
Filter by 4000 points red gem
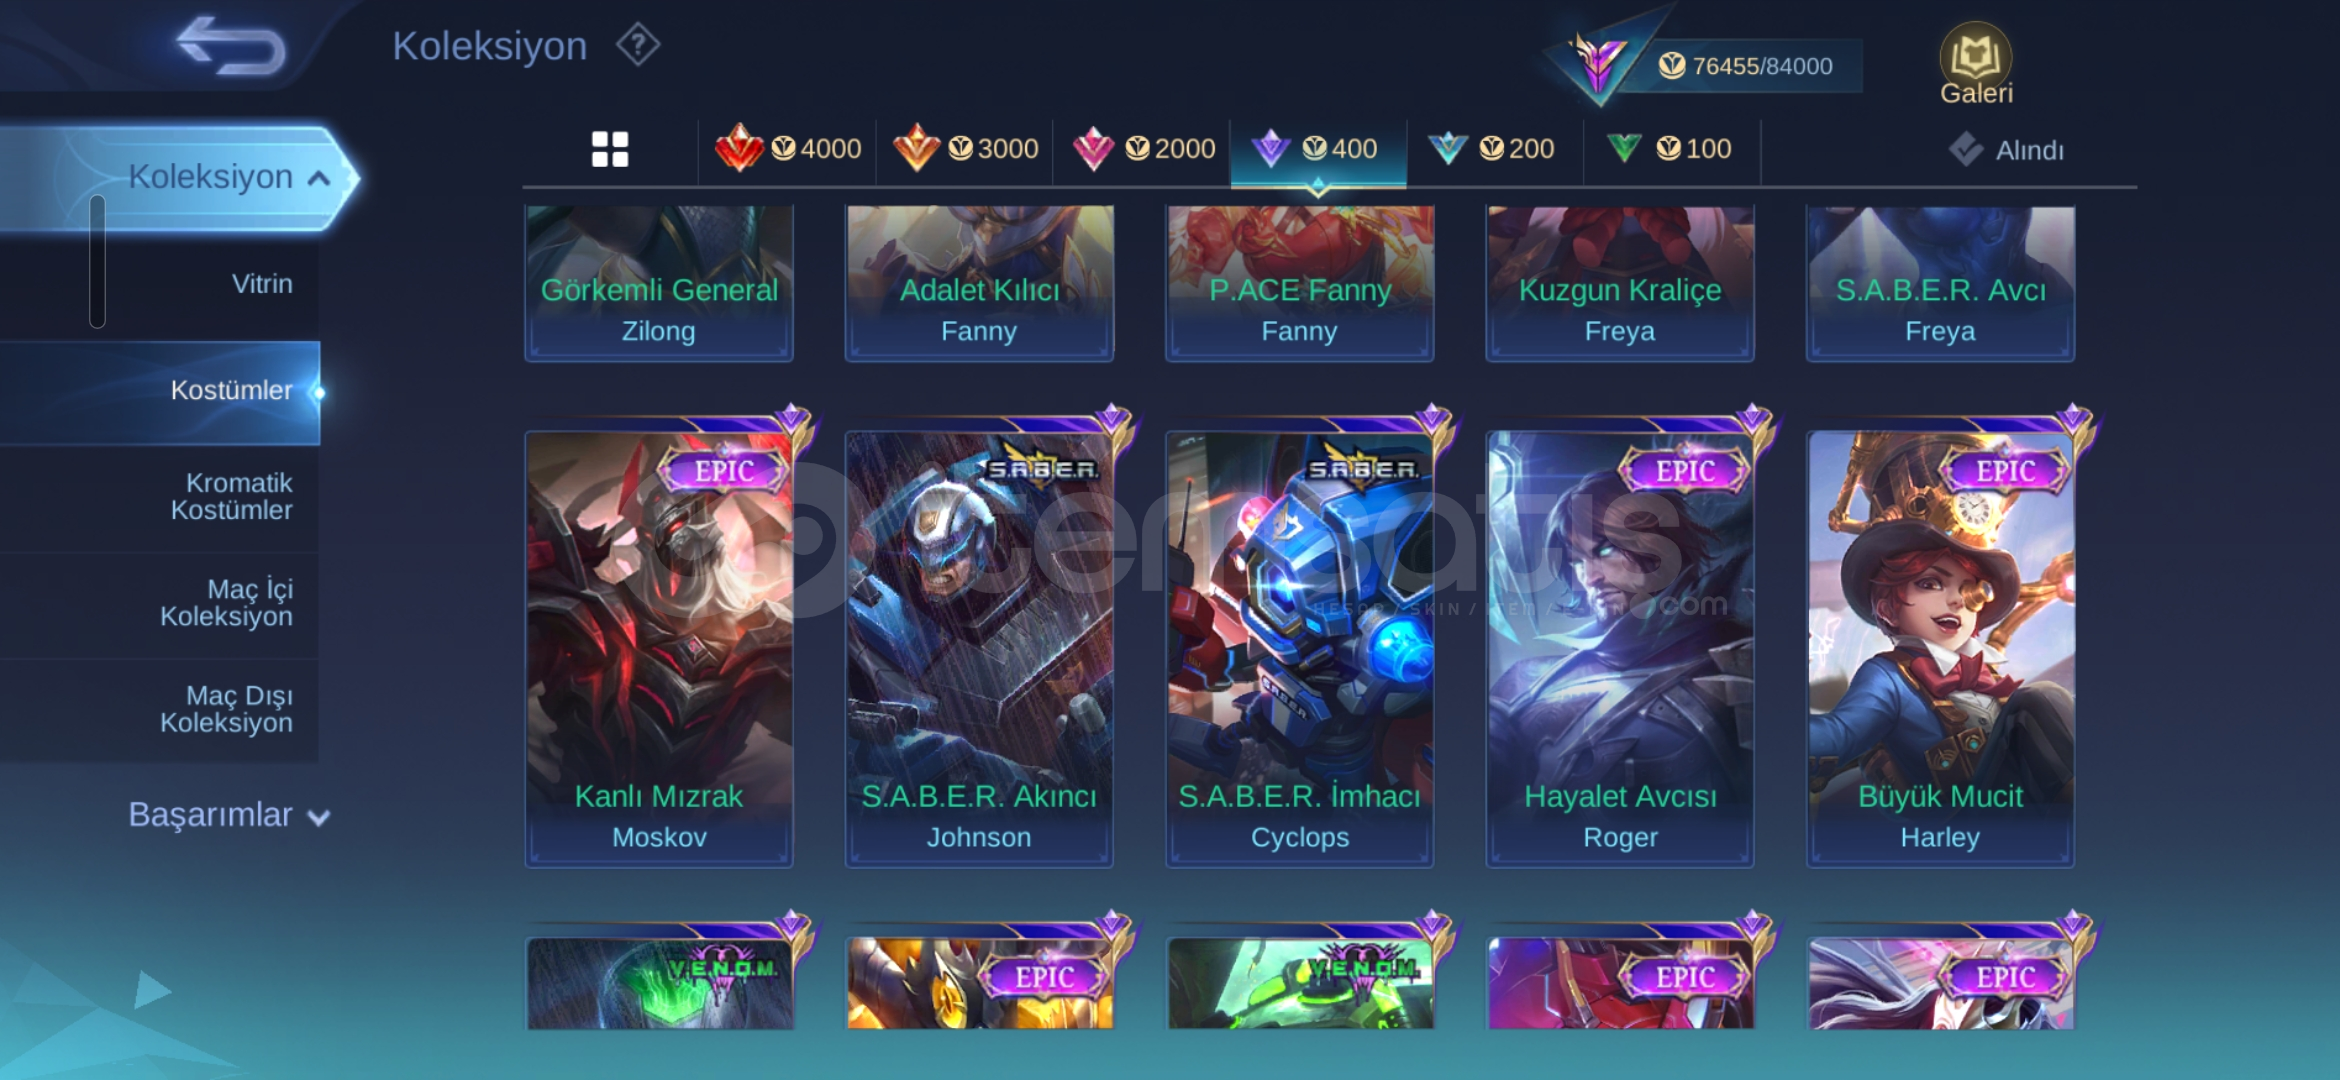788,149
